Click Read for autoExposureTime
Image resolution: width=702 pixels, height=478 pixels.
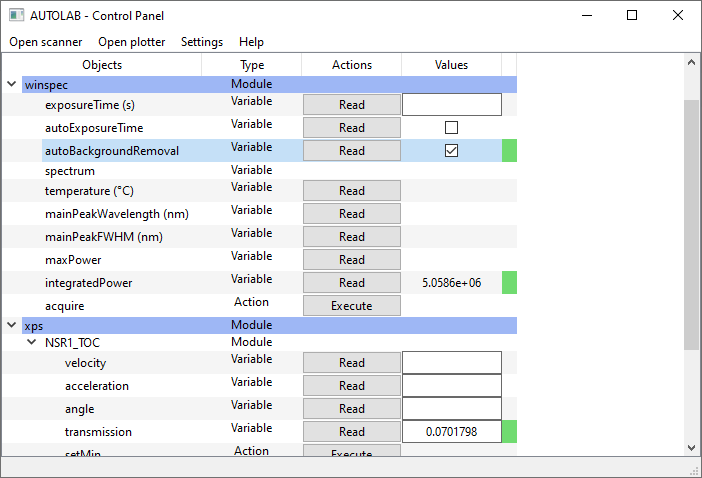(x=352, y=128)
